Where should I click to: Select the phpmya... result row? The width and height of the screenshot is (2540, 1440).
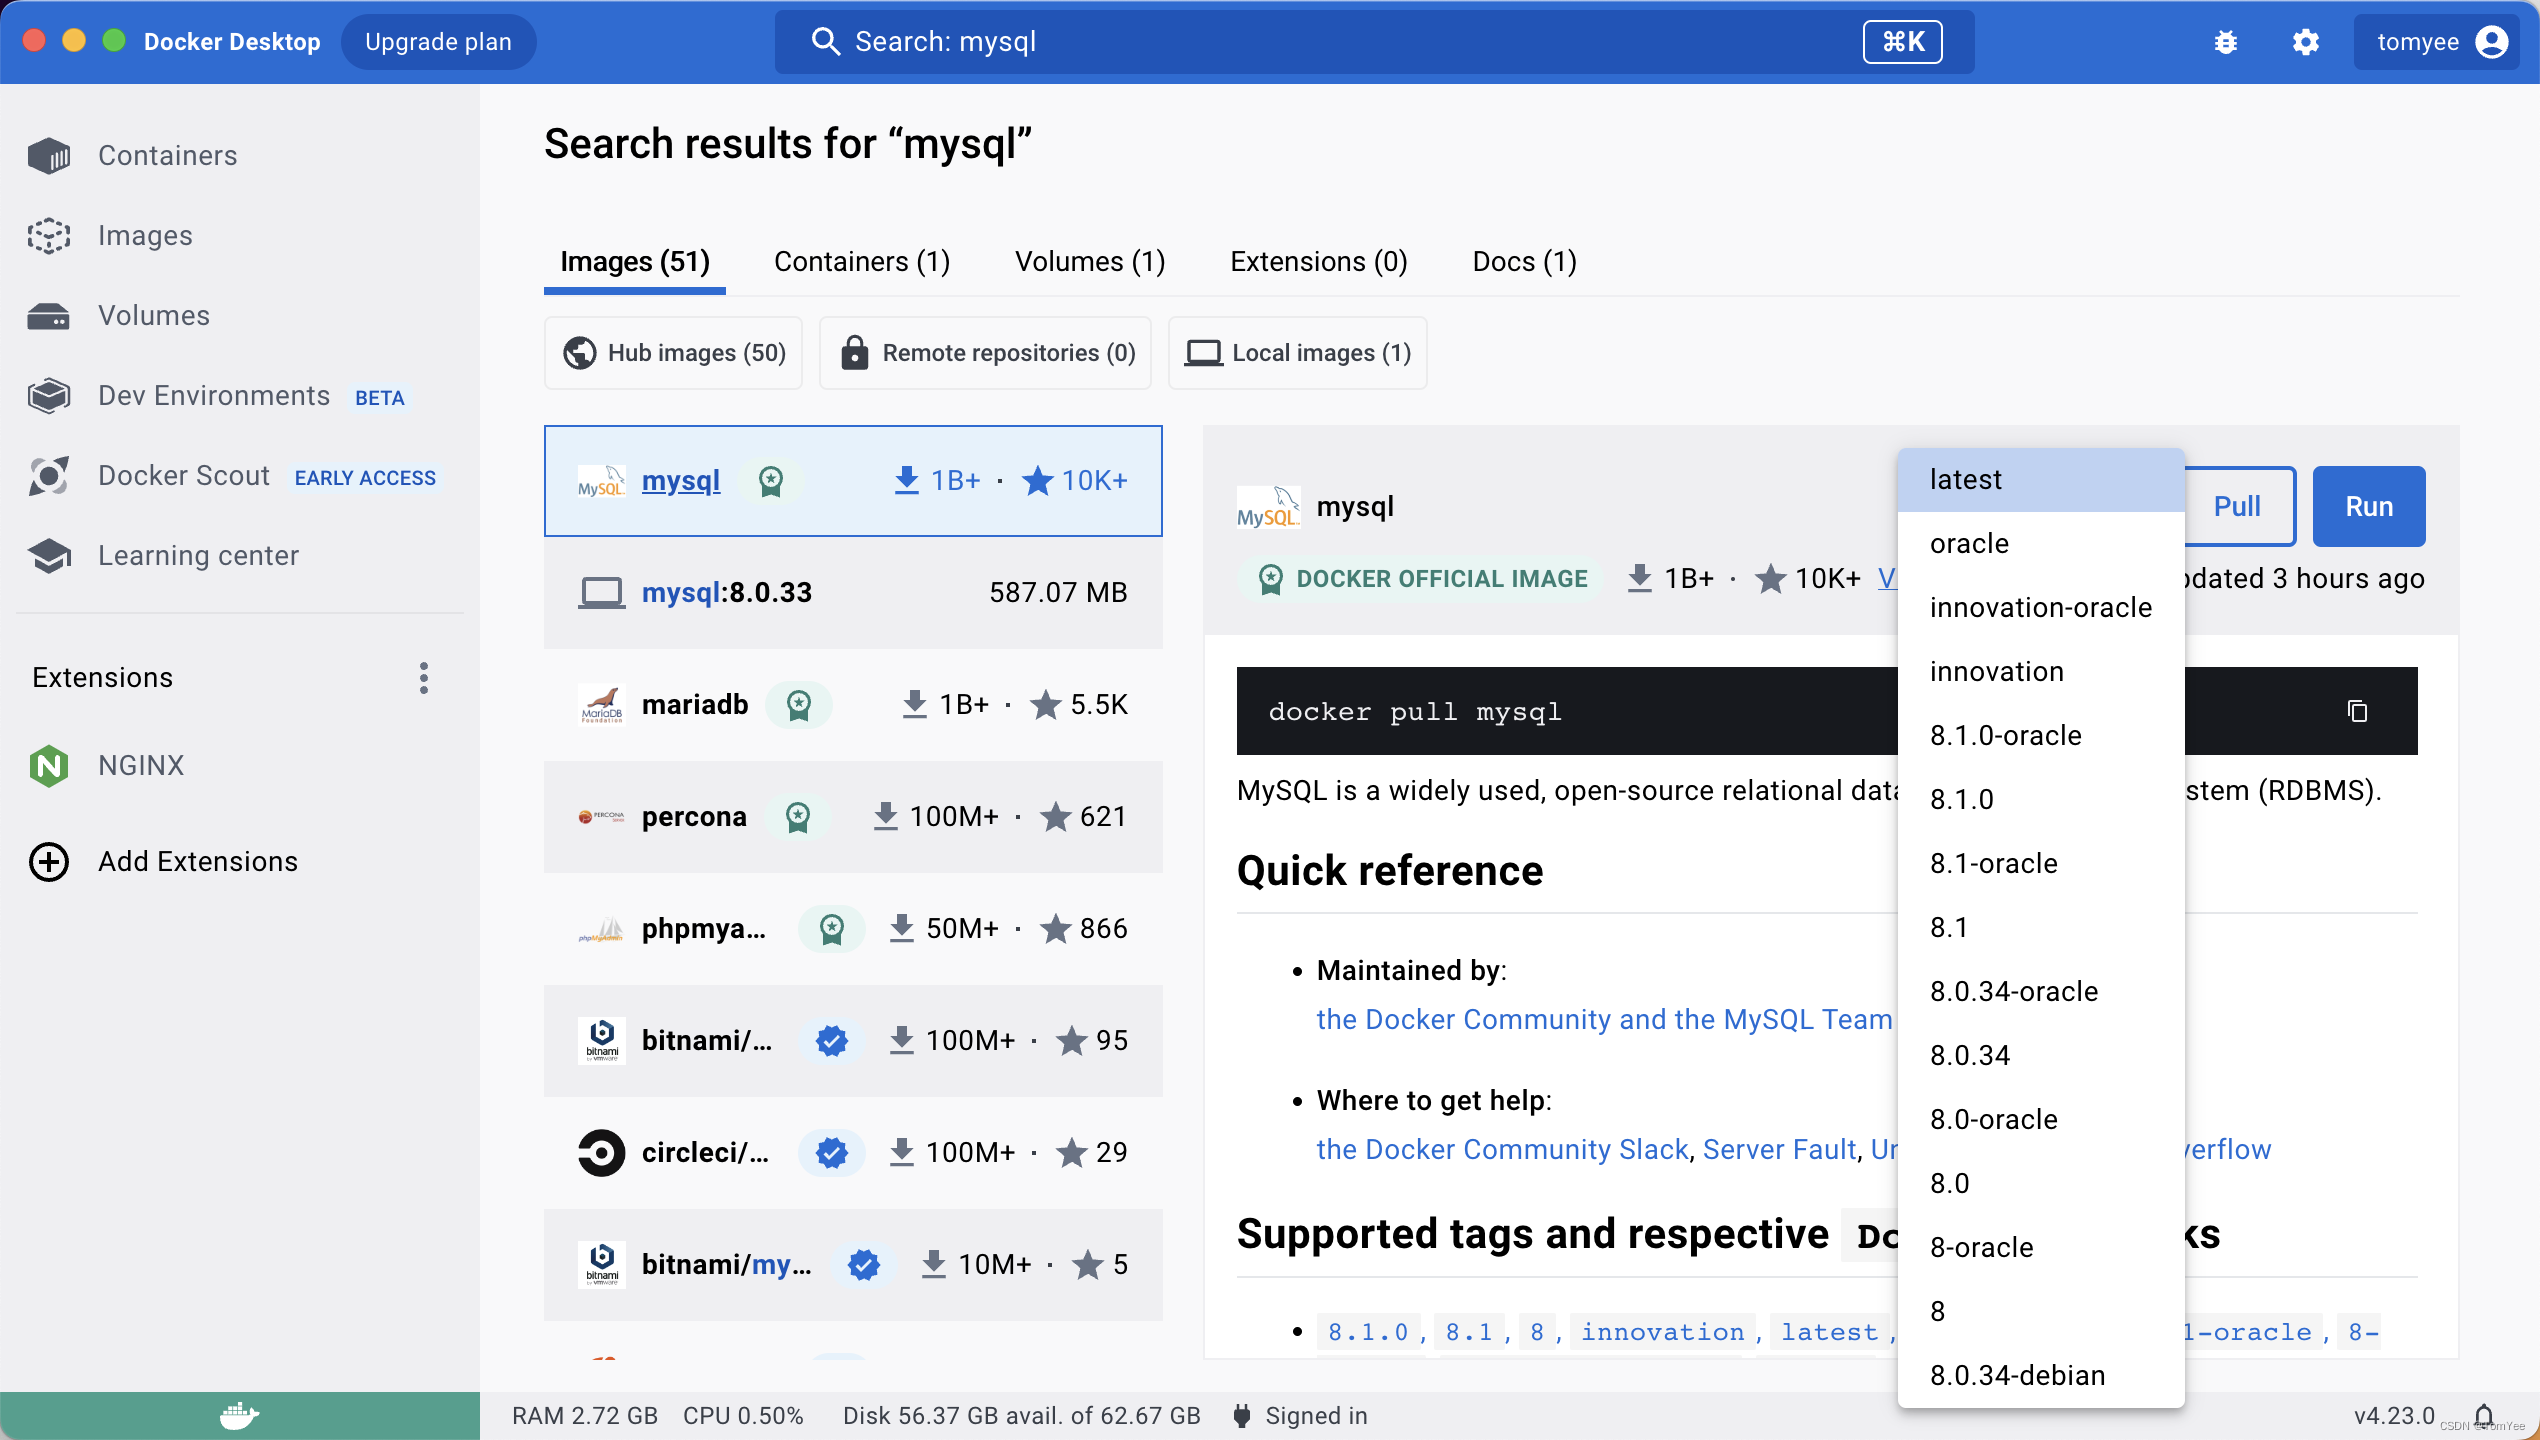point(853,929)
